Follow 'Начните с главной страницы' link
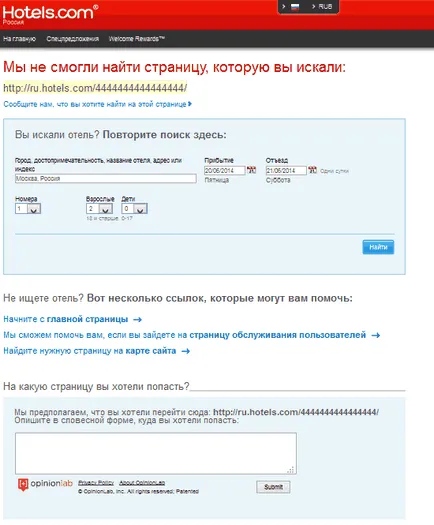Viewport: 434px width, 525px height. 72,319
